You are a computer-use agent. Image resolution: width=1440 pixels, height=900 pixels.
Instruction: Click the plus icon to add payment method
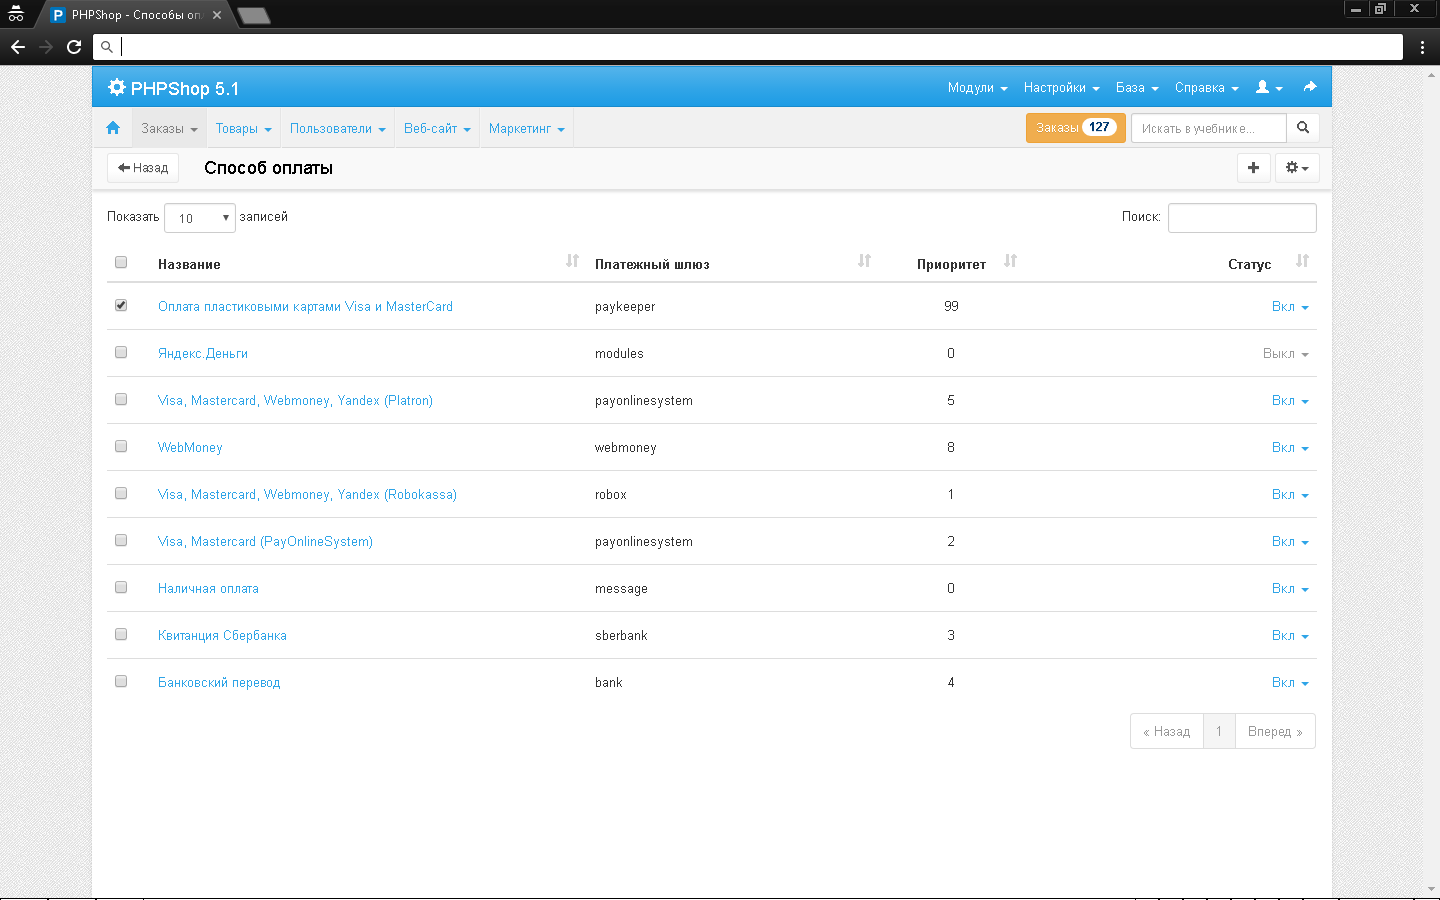click(x=1253, y=168)
